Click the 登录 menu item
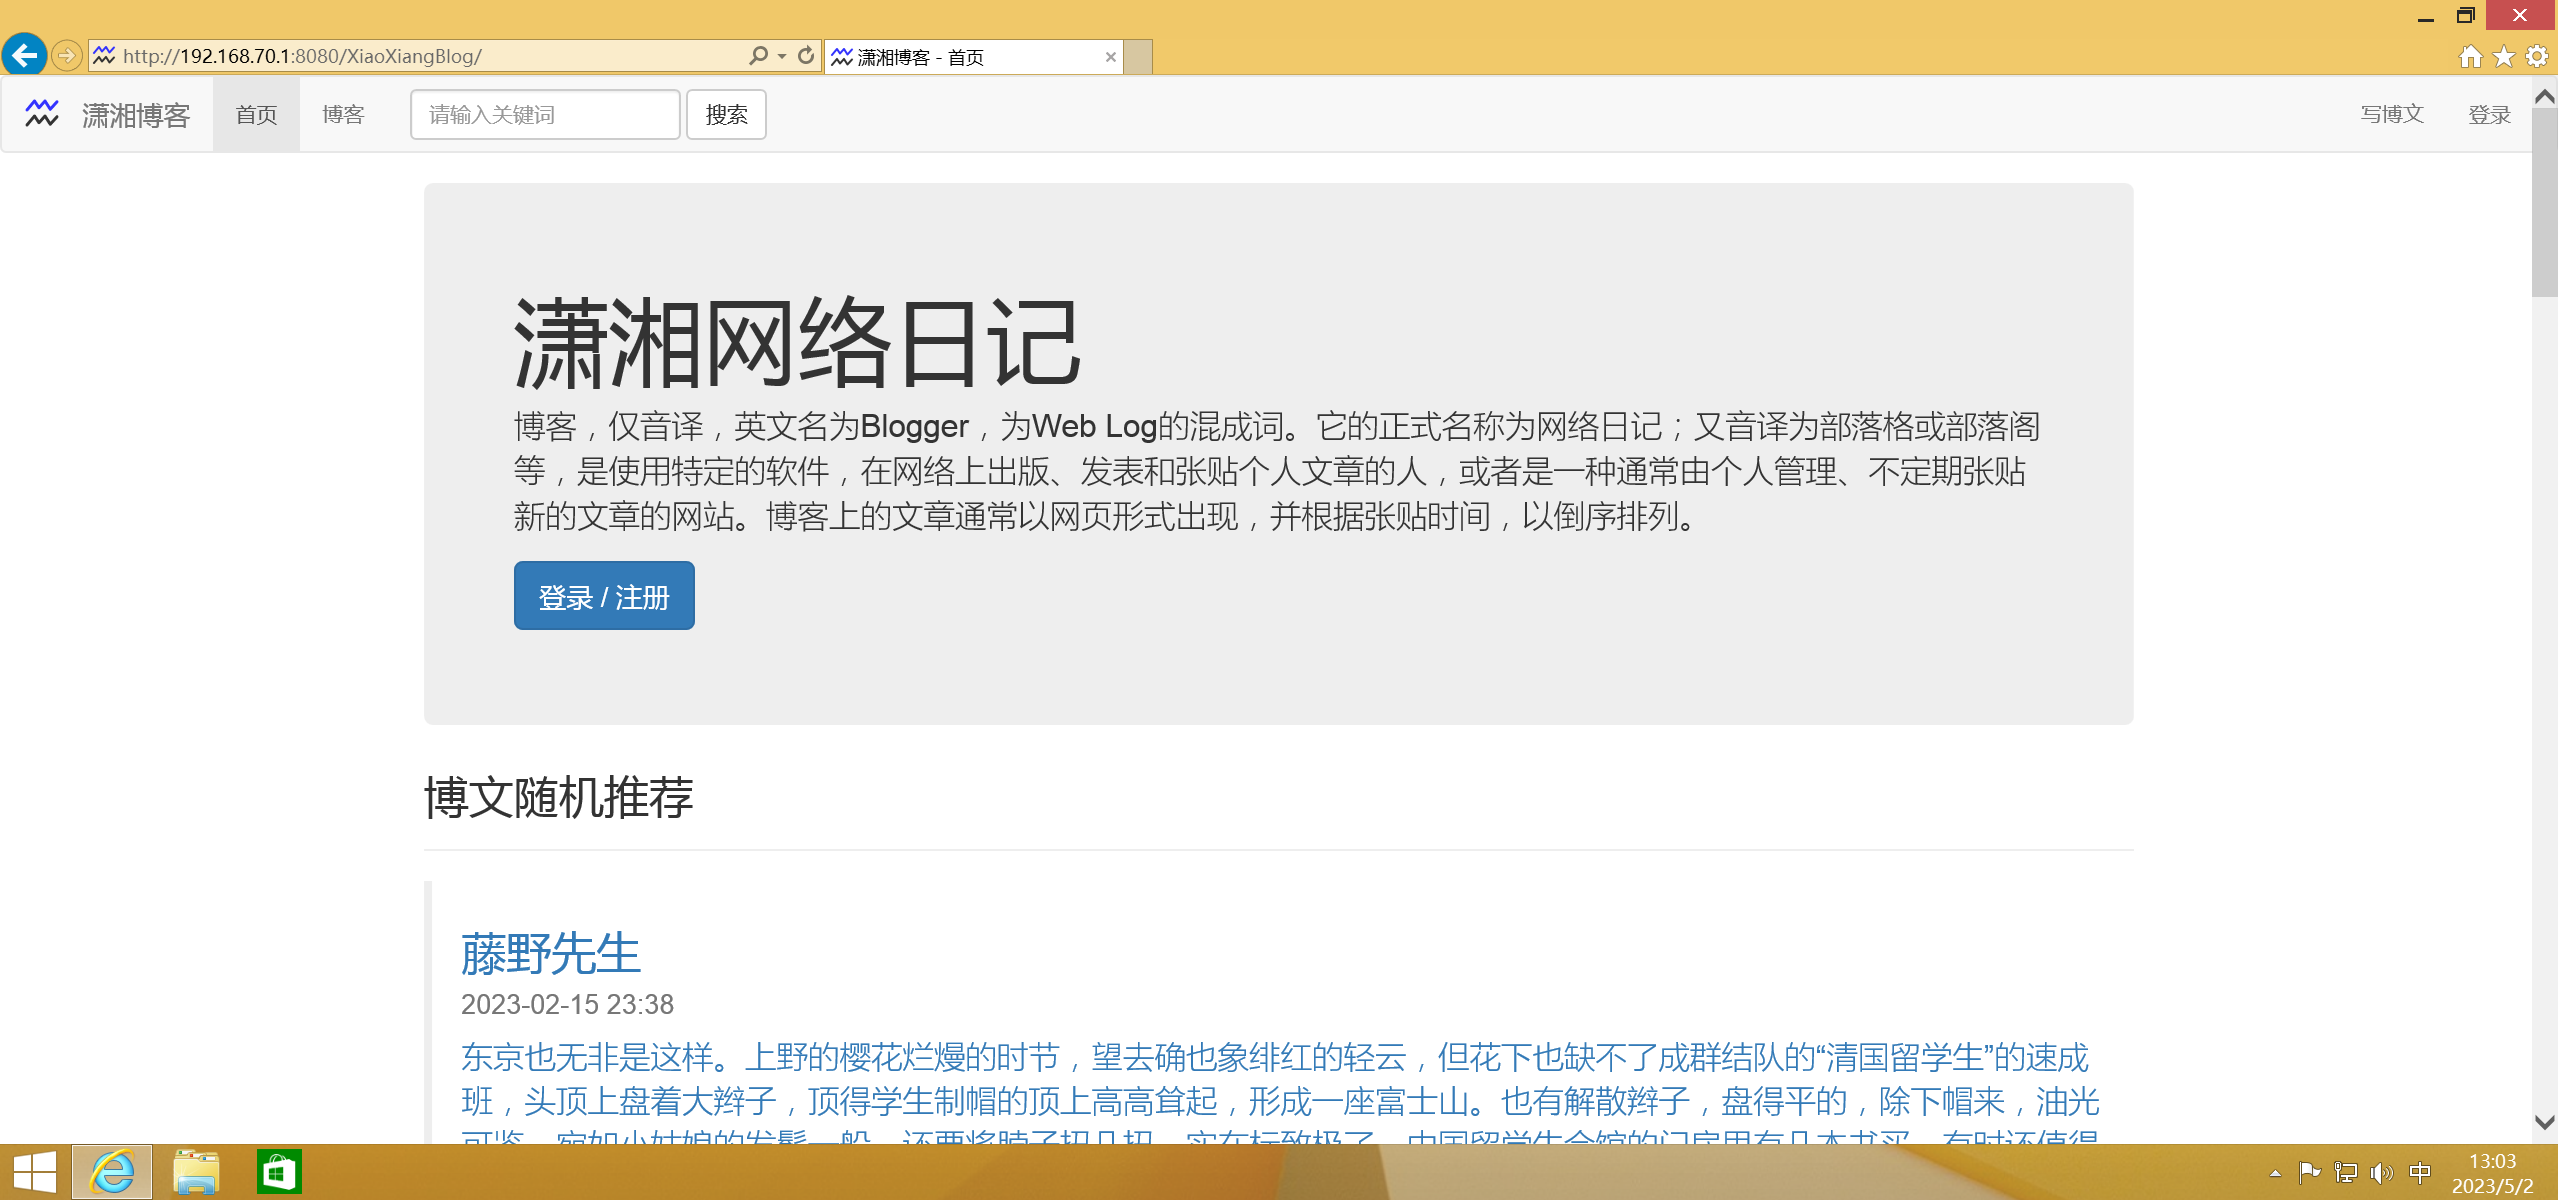The width and height of the screenshot is (2558, 1200). pos(2486,112)
